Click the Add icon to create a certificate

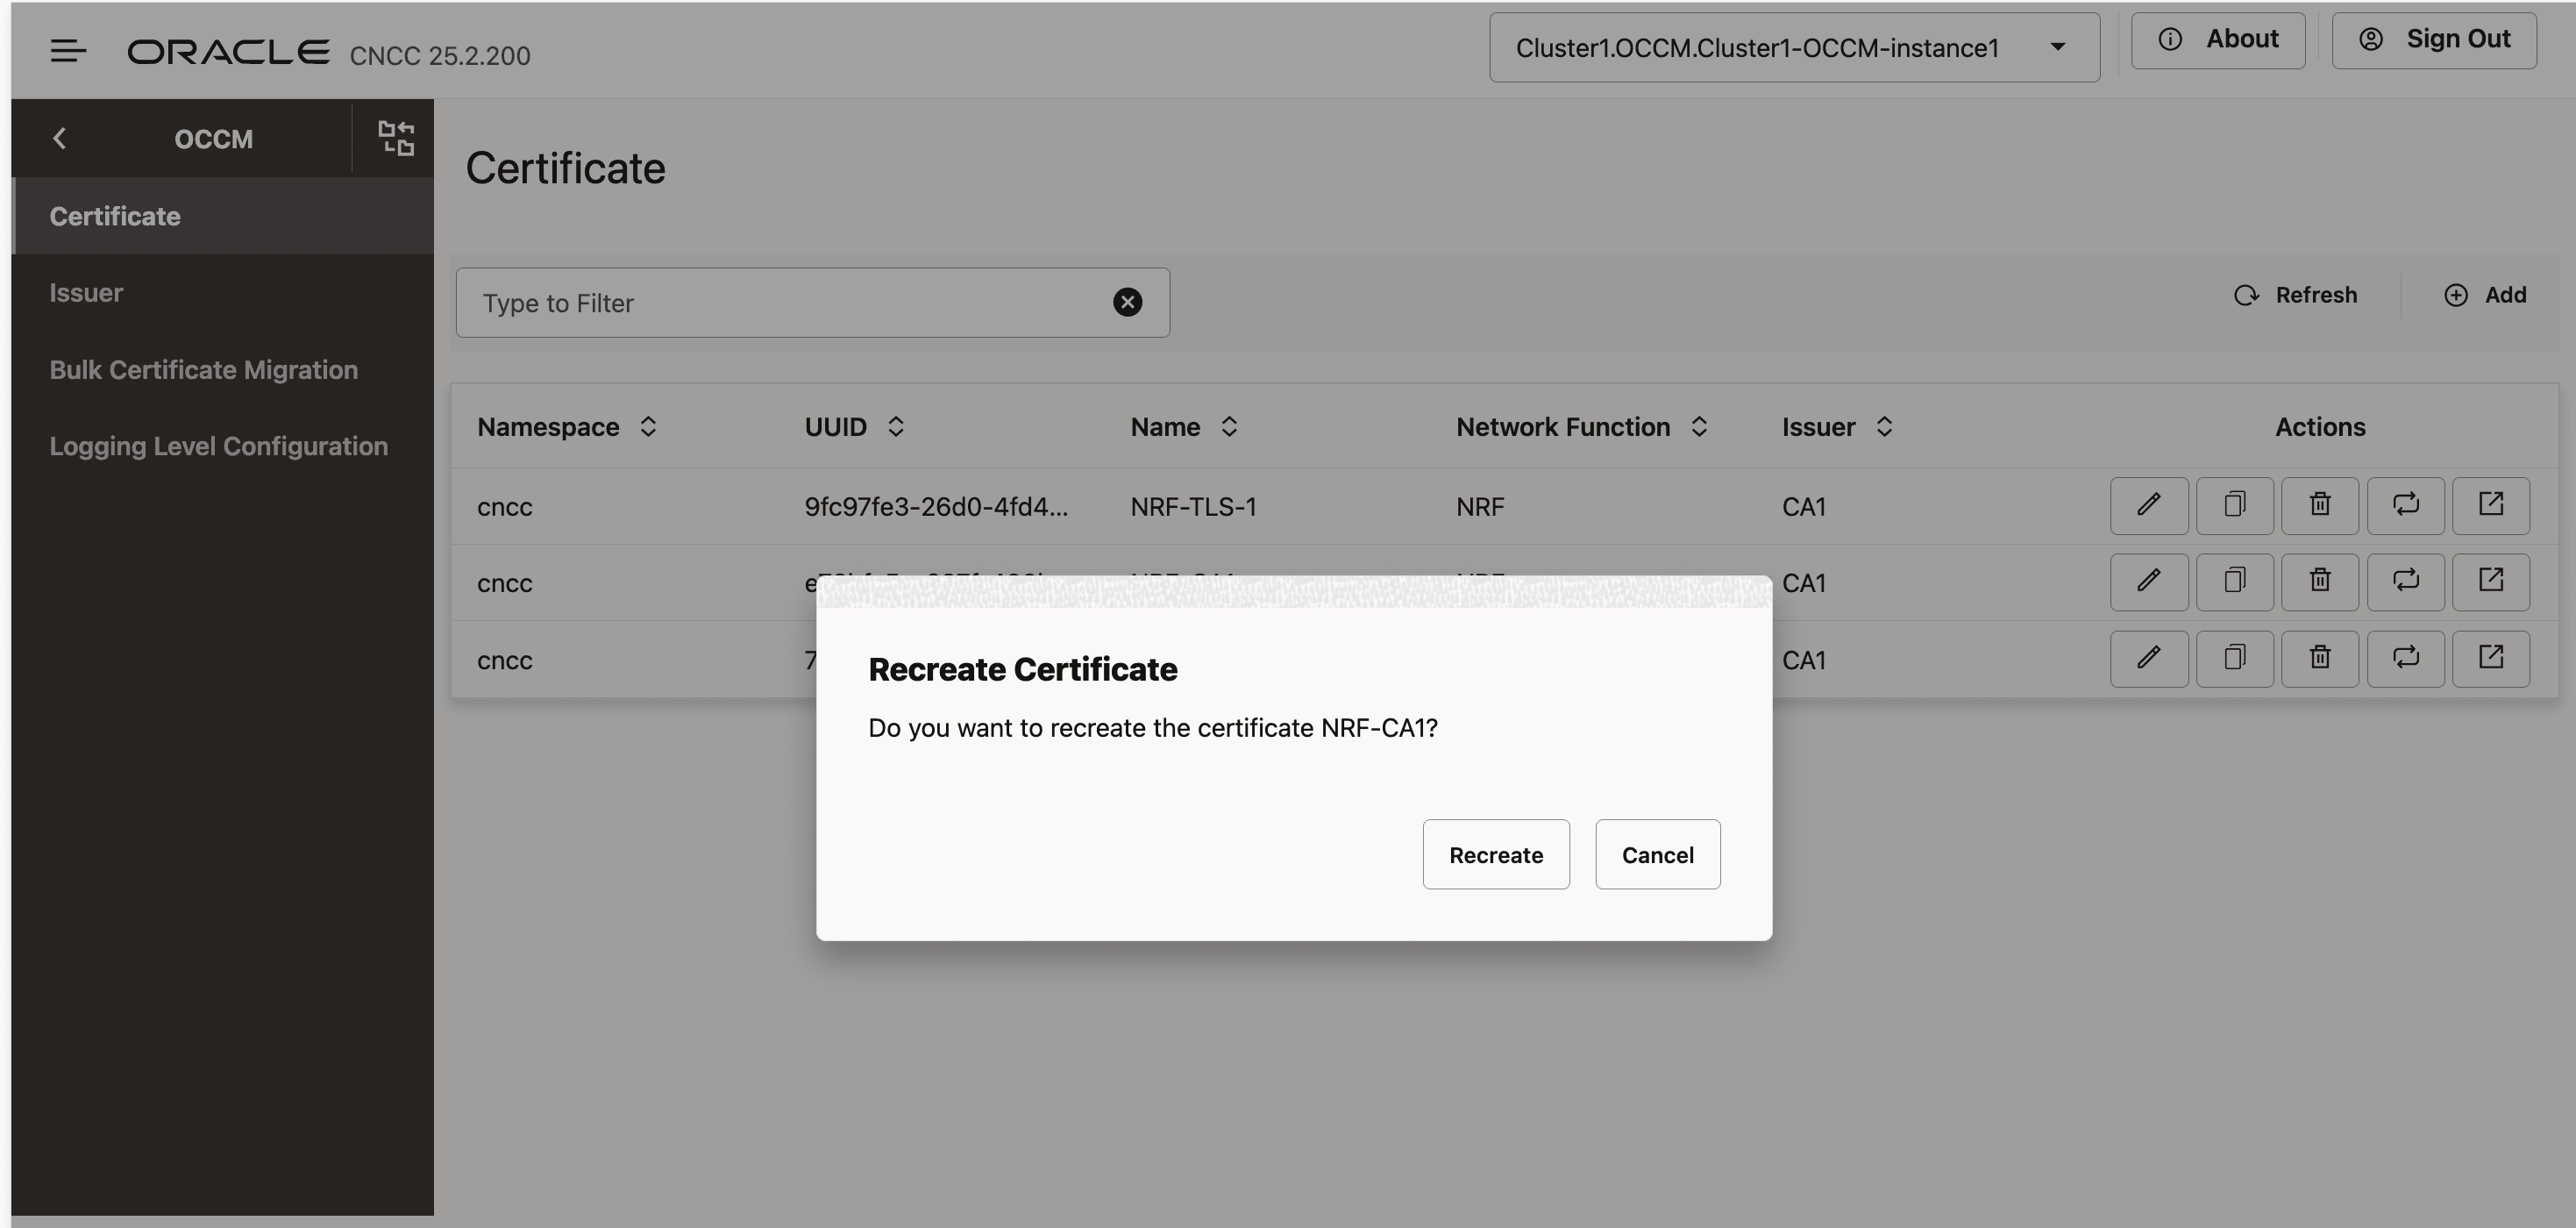point(2457,294)
